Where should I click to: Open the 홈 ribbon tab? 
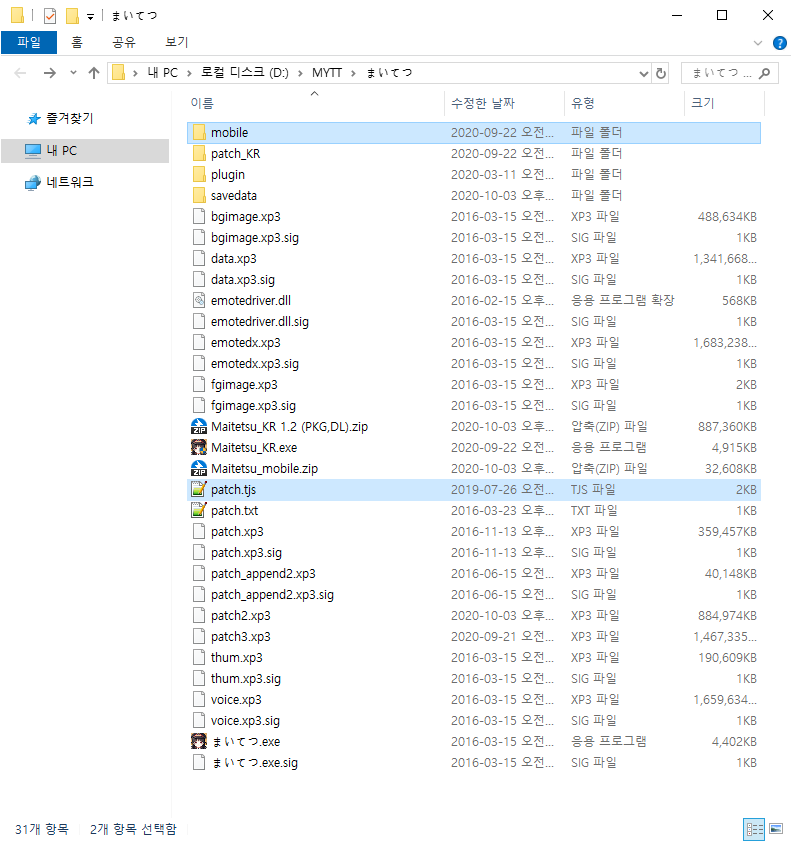77,42
